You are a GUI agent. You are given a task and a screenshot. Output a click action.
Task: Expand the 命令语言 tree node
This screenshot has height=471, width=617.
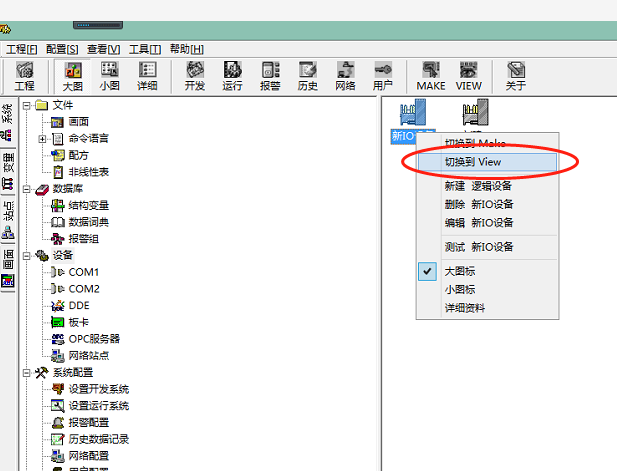tap(42, 138)
